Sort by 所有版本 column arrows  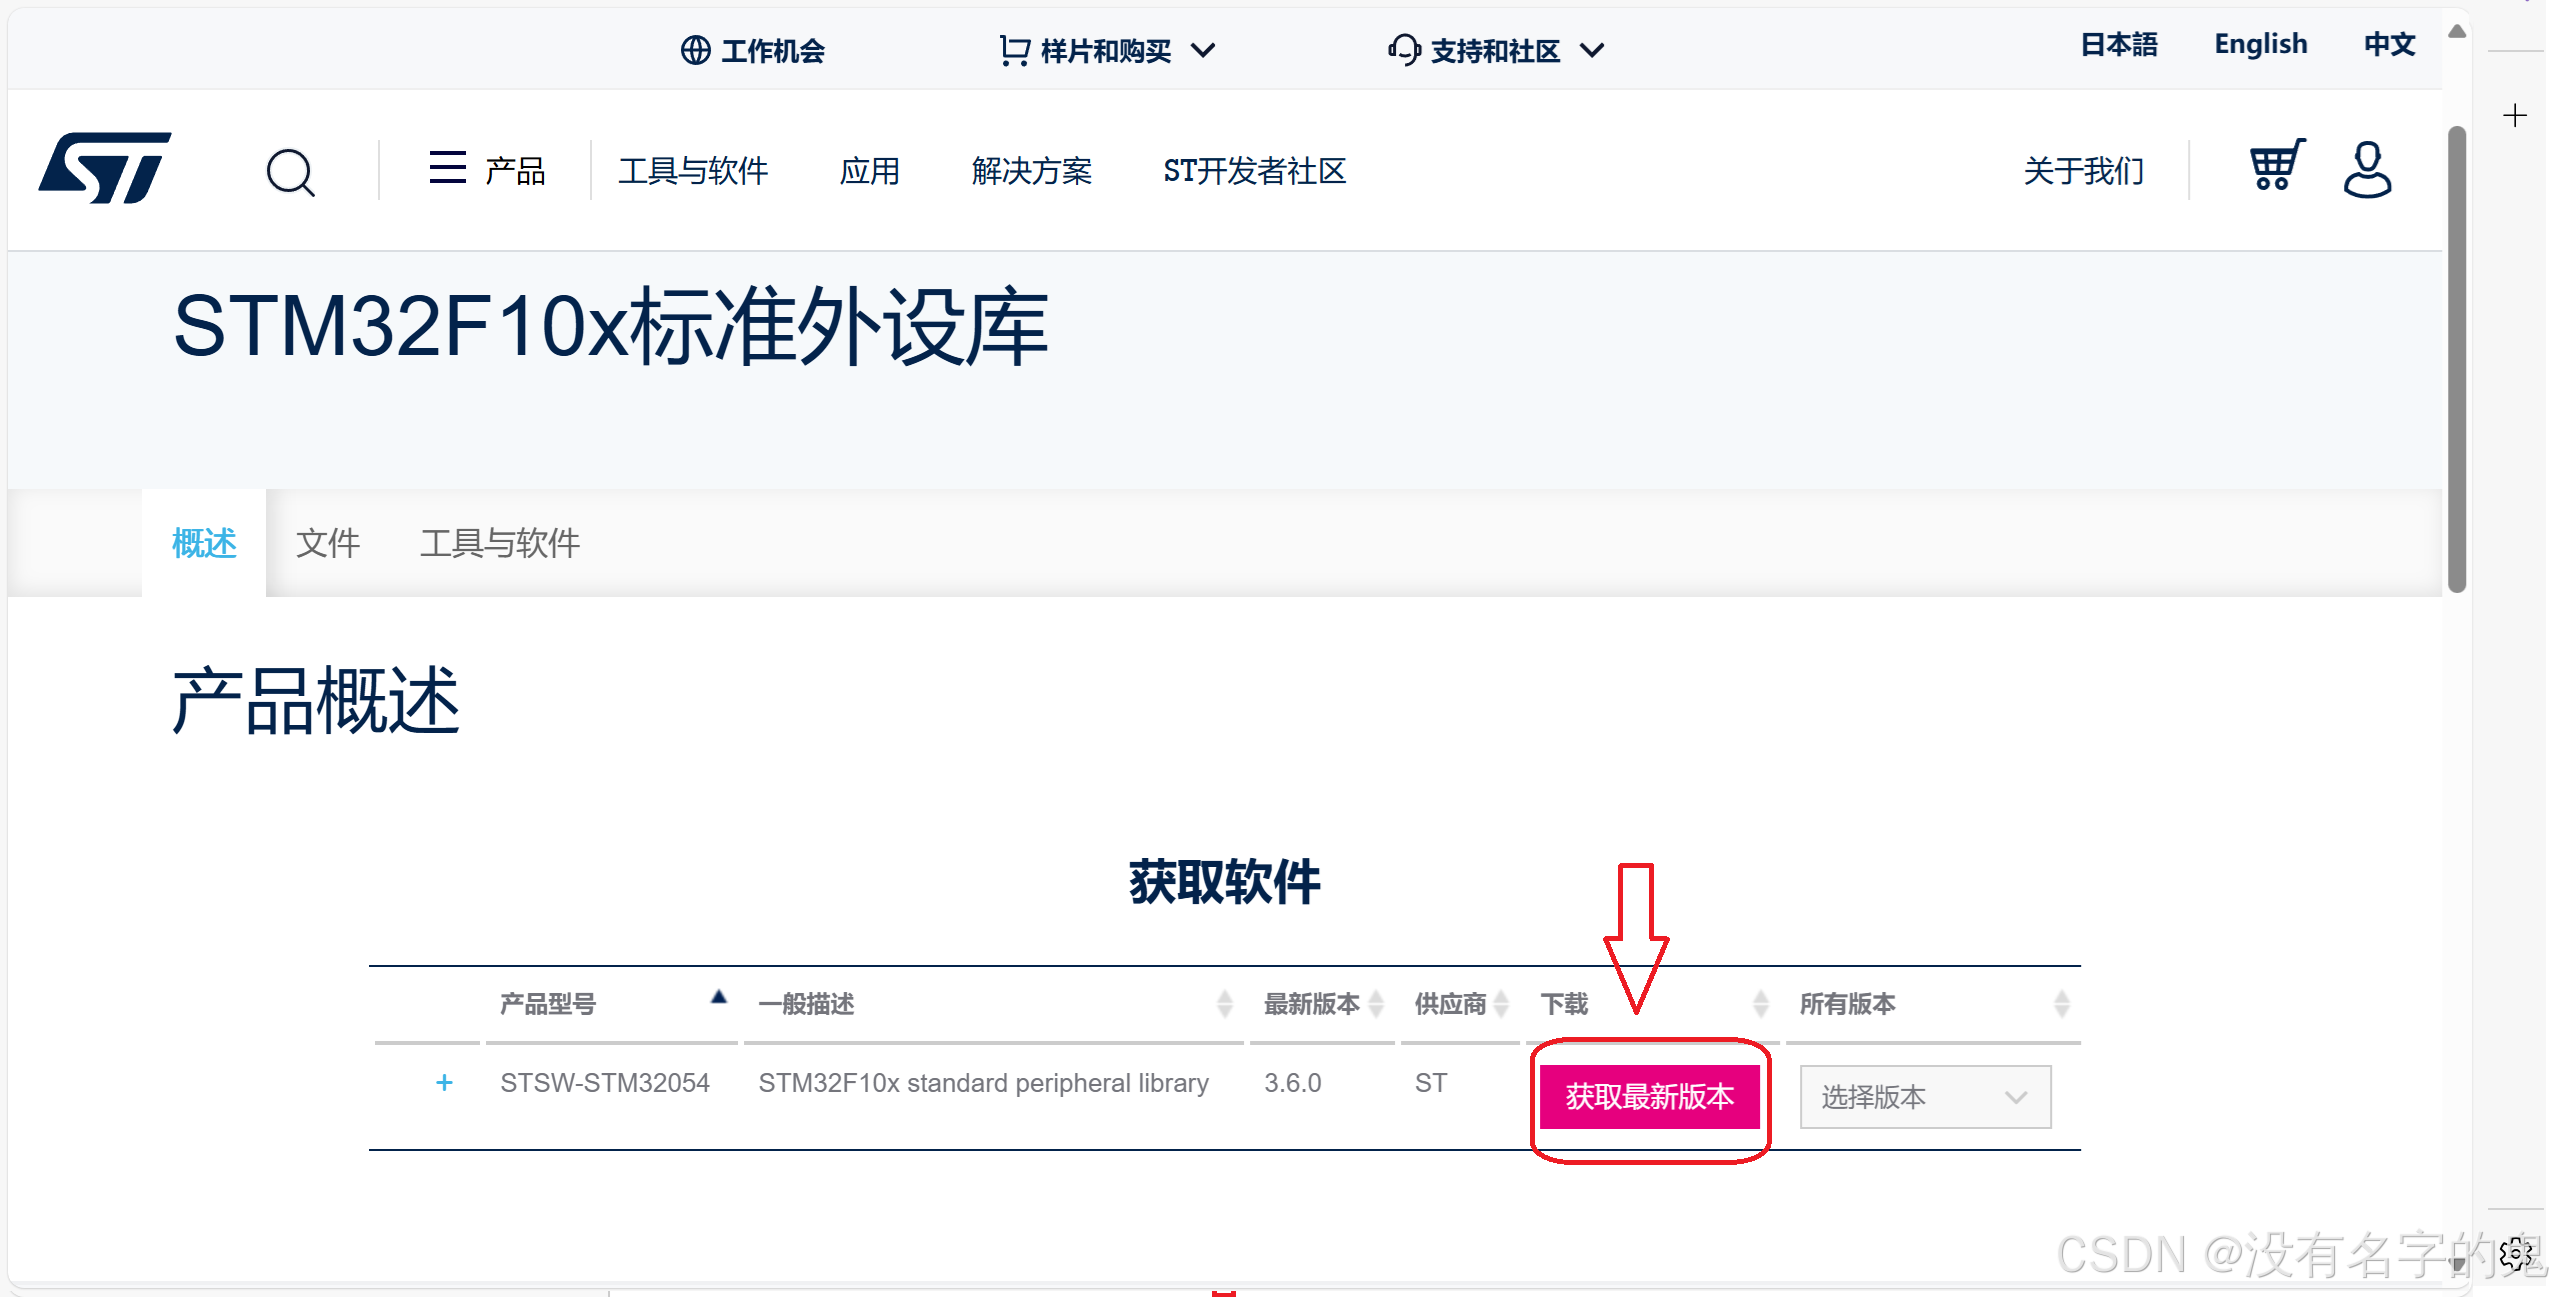click(x=2061, y=1003)
